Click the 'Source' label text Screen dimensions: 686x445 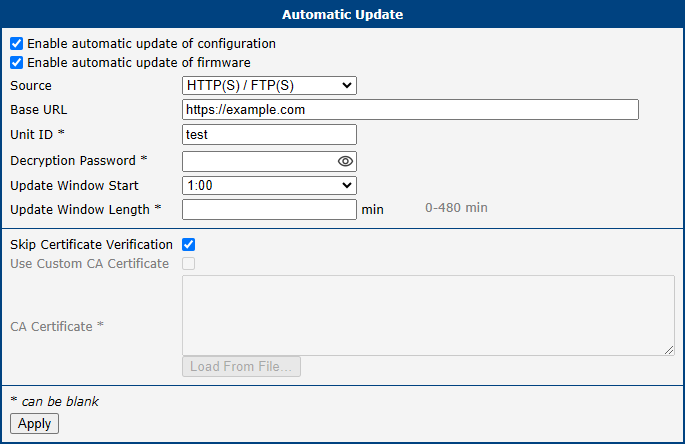coord(31,85)
